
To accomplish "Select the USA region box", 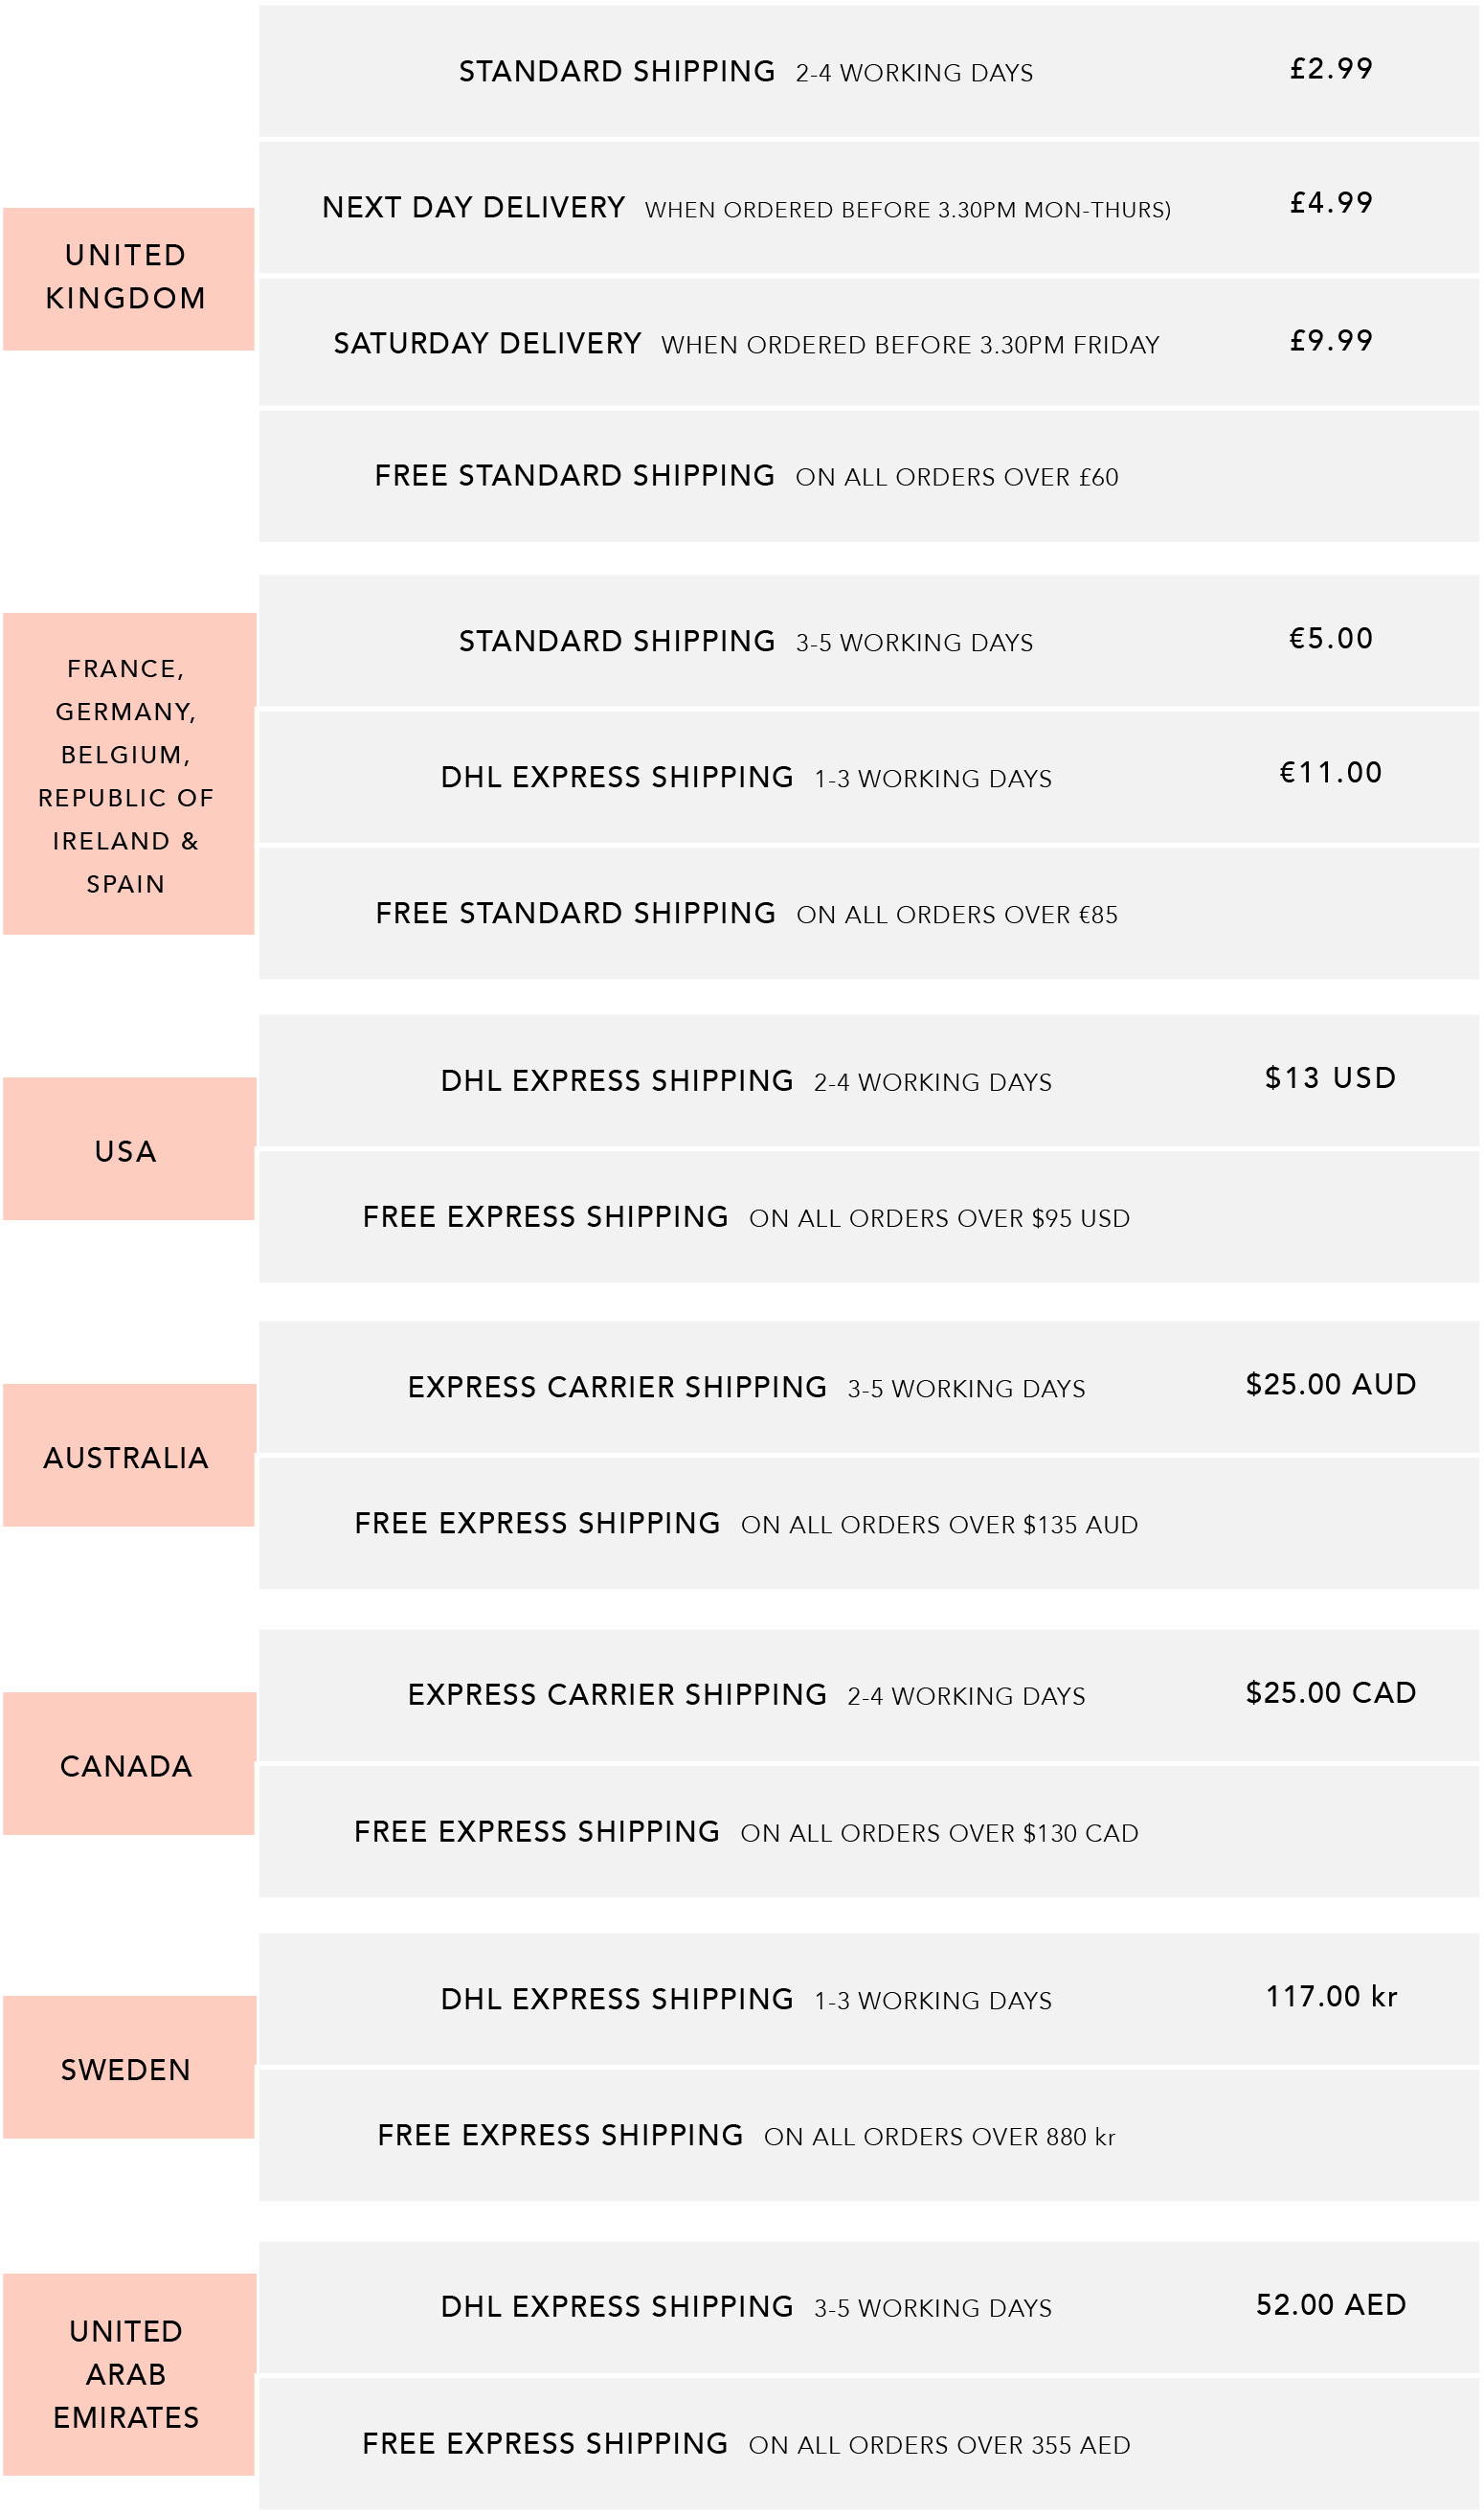I will tap(128, 1149).
